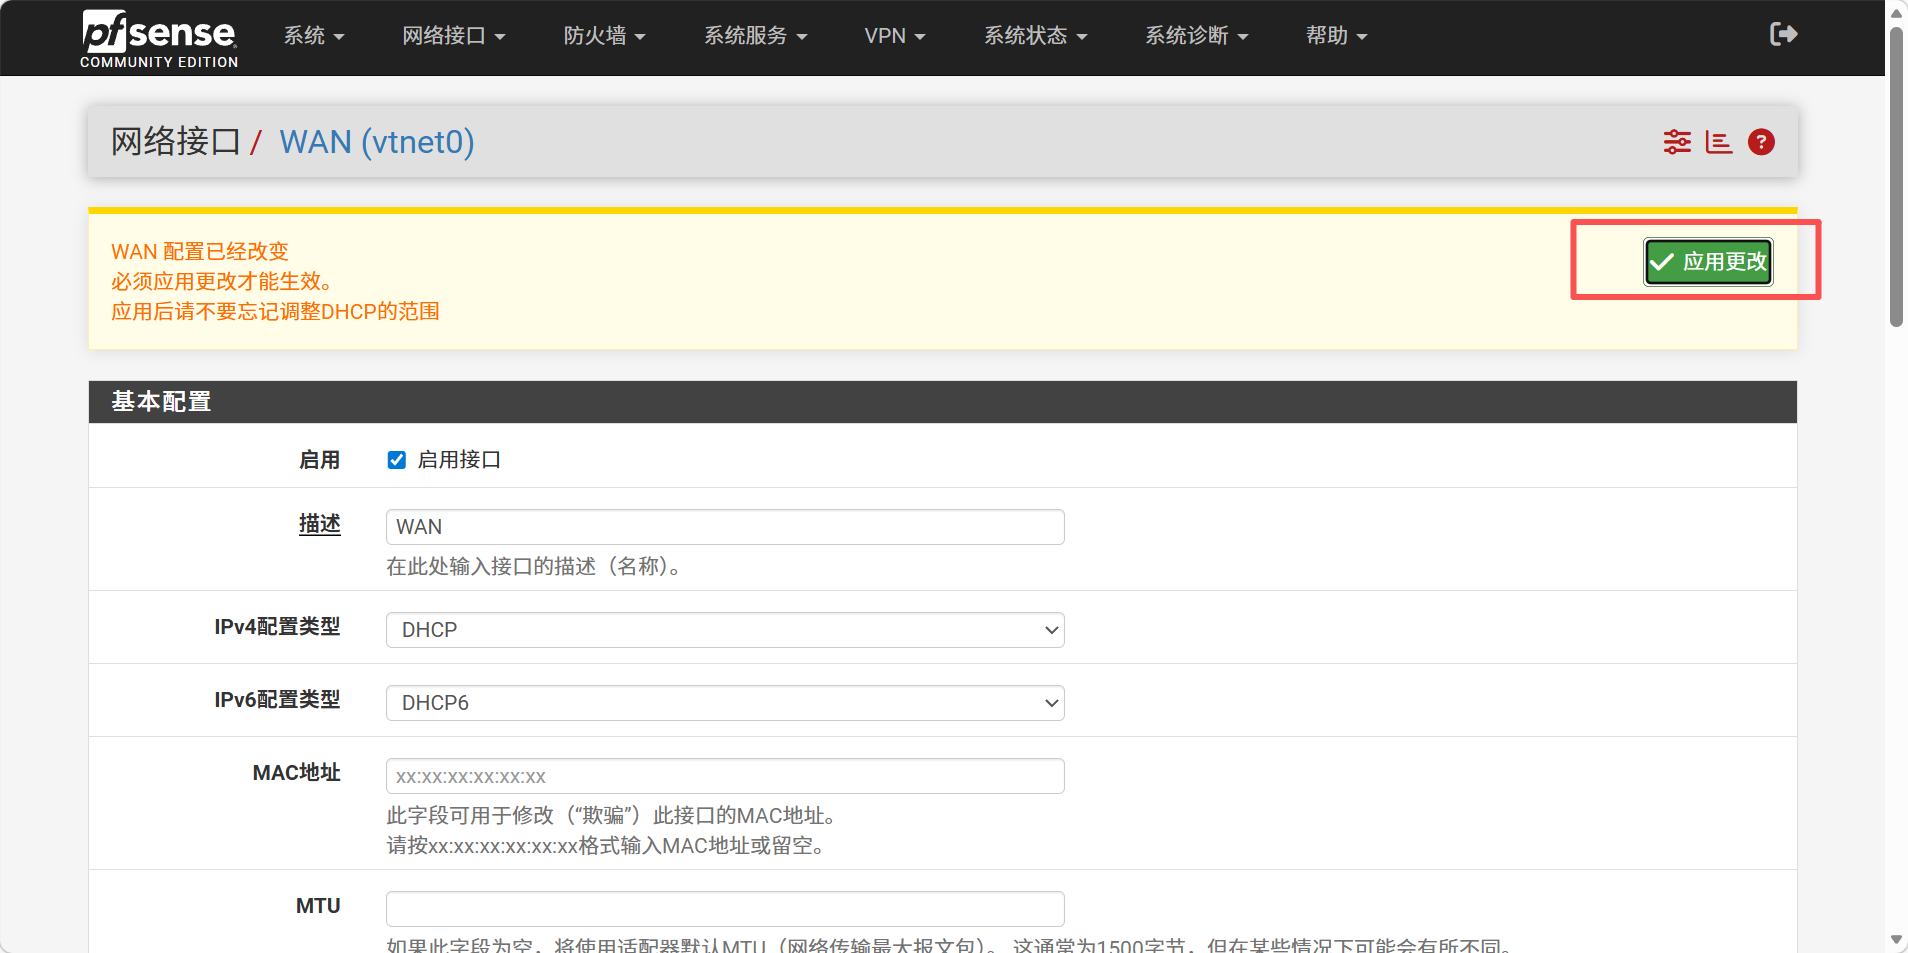This screenshot has width=1908, height=953.
Task: Open the 网络接口 navigation menu
Action: point(453,36)
